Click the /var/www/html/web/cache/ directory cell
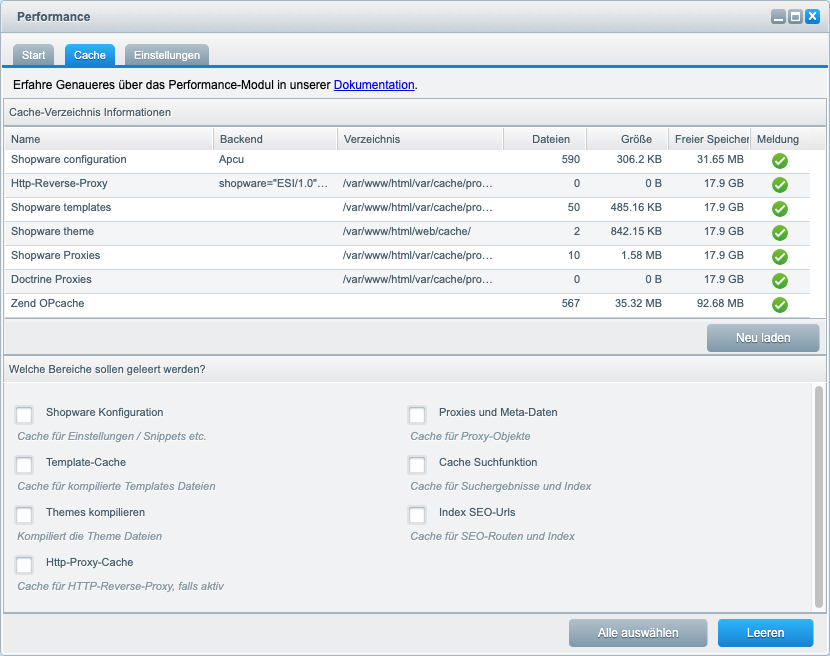This screenshot has height=656, width=830. click(x=407, y=231)
